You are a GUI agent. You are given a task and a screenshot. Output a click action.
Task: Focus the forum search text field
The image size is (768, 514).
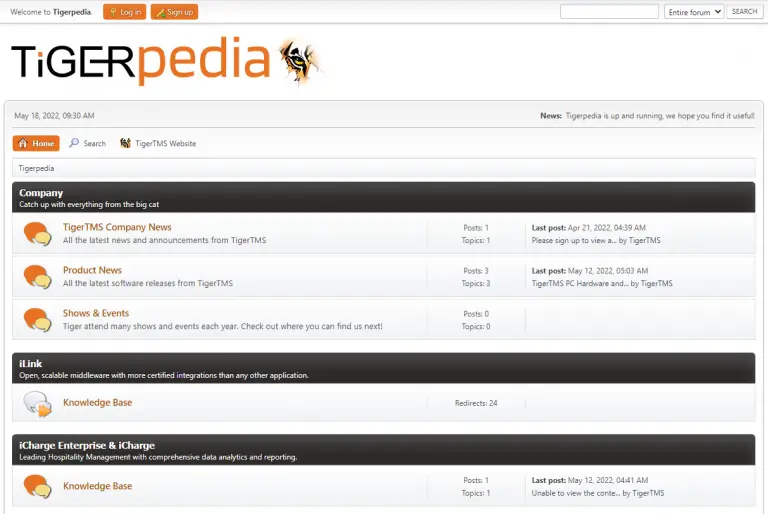(609, 12)
